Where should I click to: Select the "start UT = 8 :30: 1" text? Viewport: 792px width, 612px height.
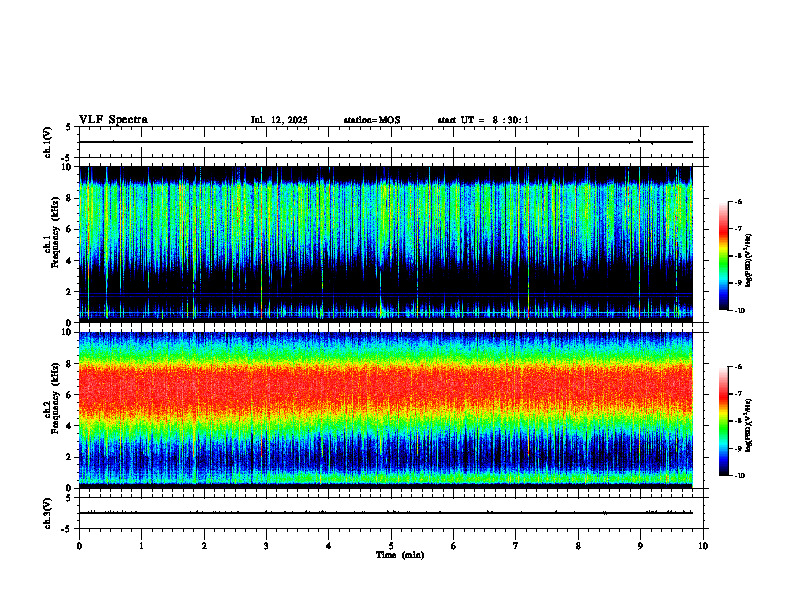tap(483, 120)
